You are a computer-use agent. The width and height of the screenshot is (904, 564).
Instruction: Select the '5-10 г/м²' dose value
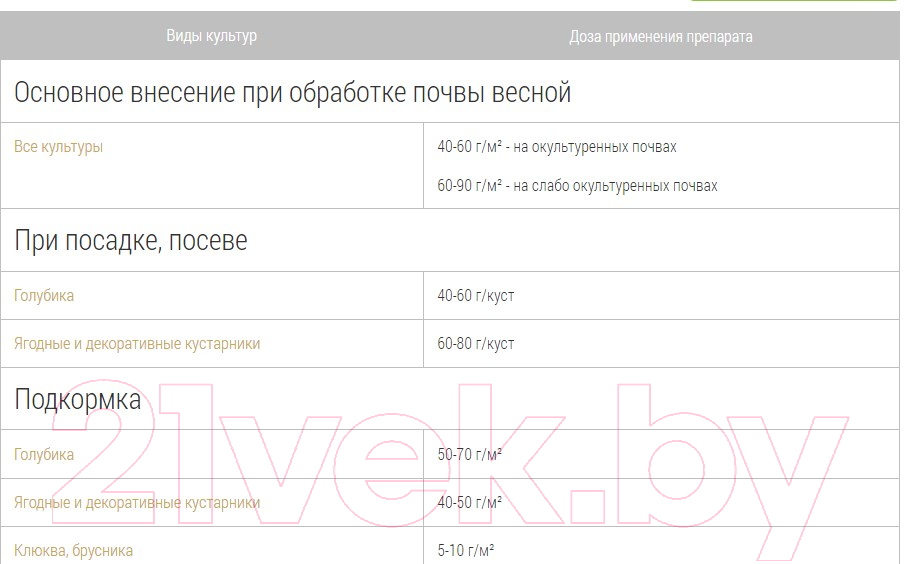[x=466, y=551]
